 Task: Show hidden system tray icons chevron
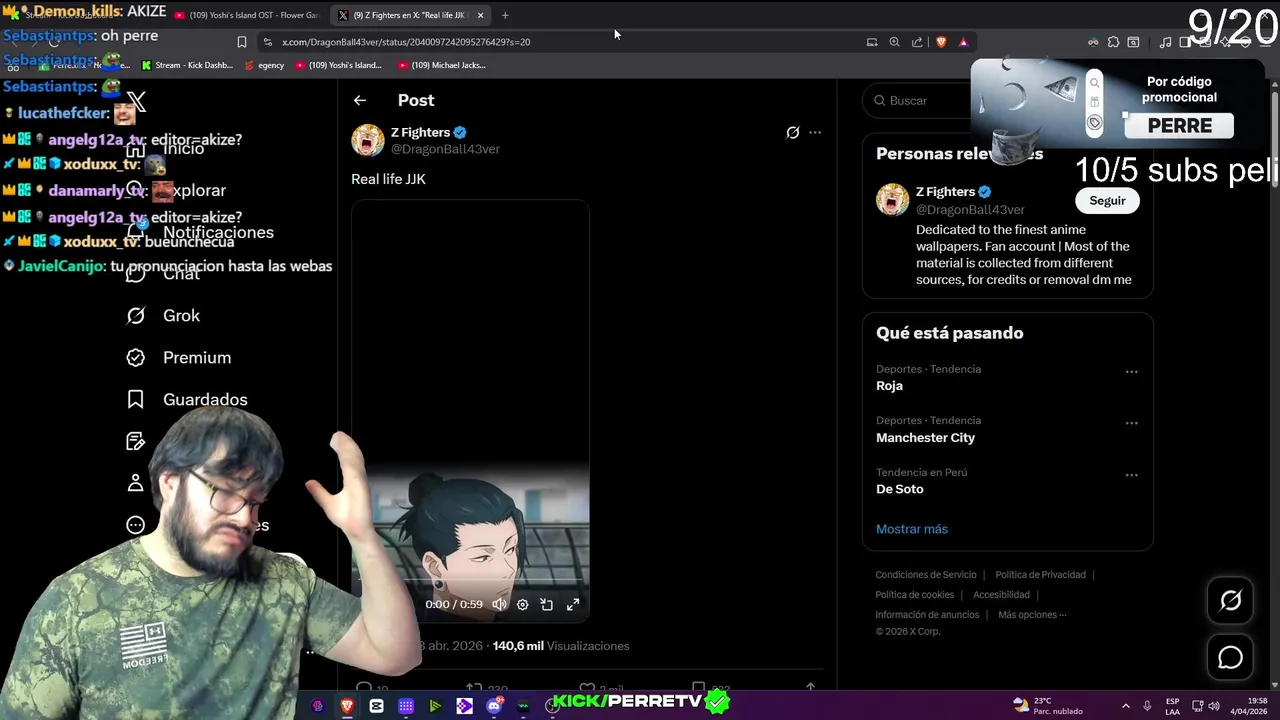[x=1125, y=706]
